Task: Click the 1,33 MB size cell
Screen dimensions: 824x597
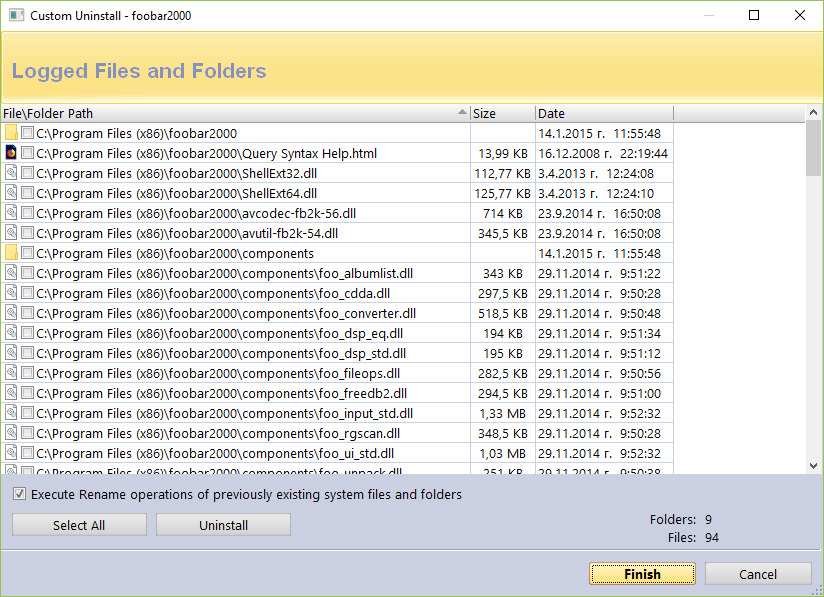Action: coord(502,414)
